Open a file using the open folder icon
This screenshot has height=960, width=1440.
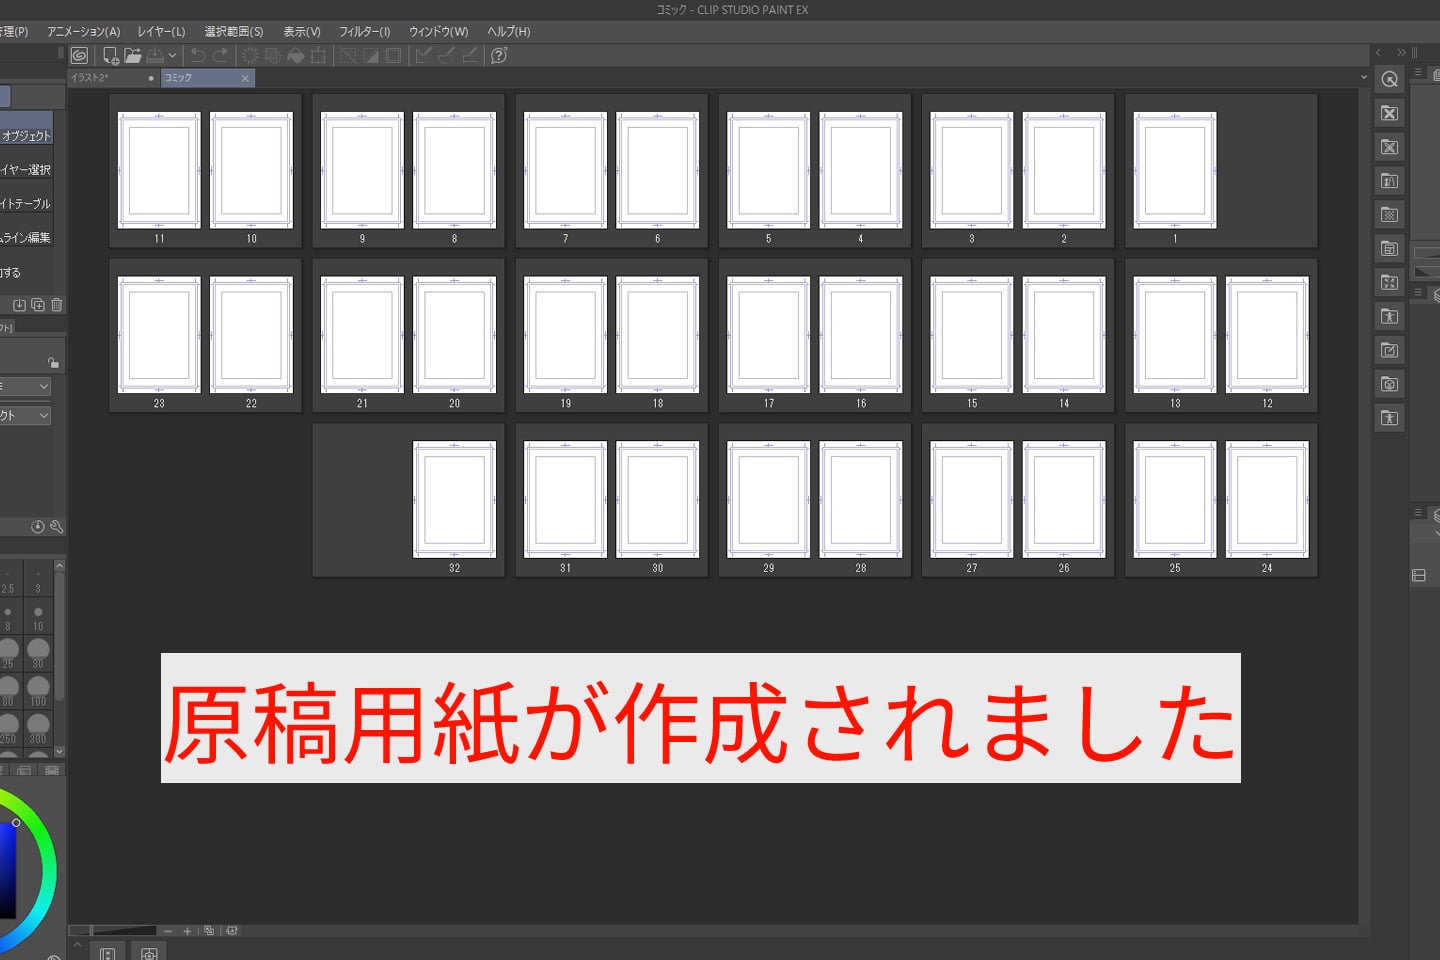tap(133, 55)
